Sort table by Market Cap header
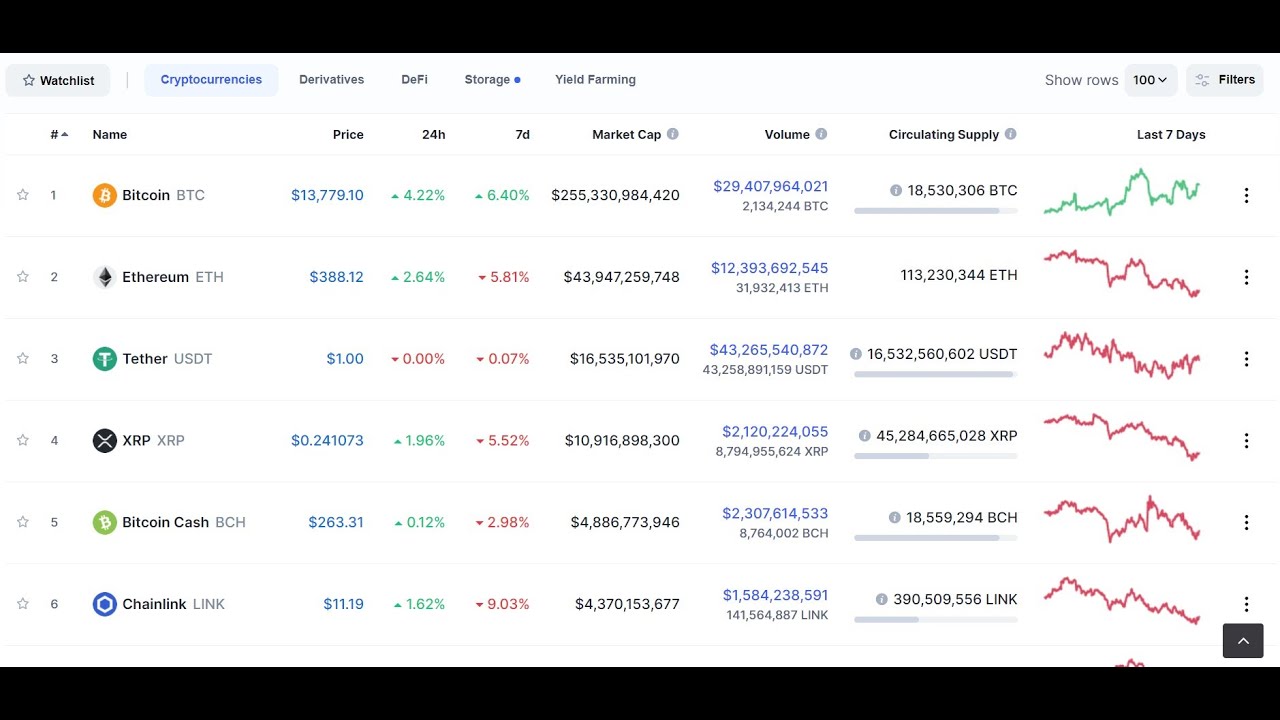This screenshot has width=1280, height=720. click(x=626, y=134)
